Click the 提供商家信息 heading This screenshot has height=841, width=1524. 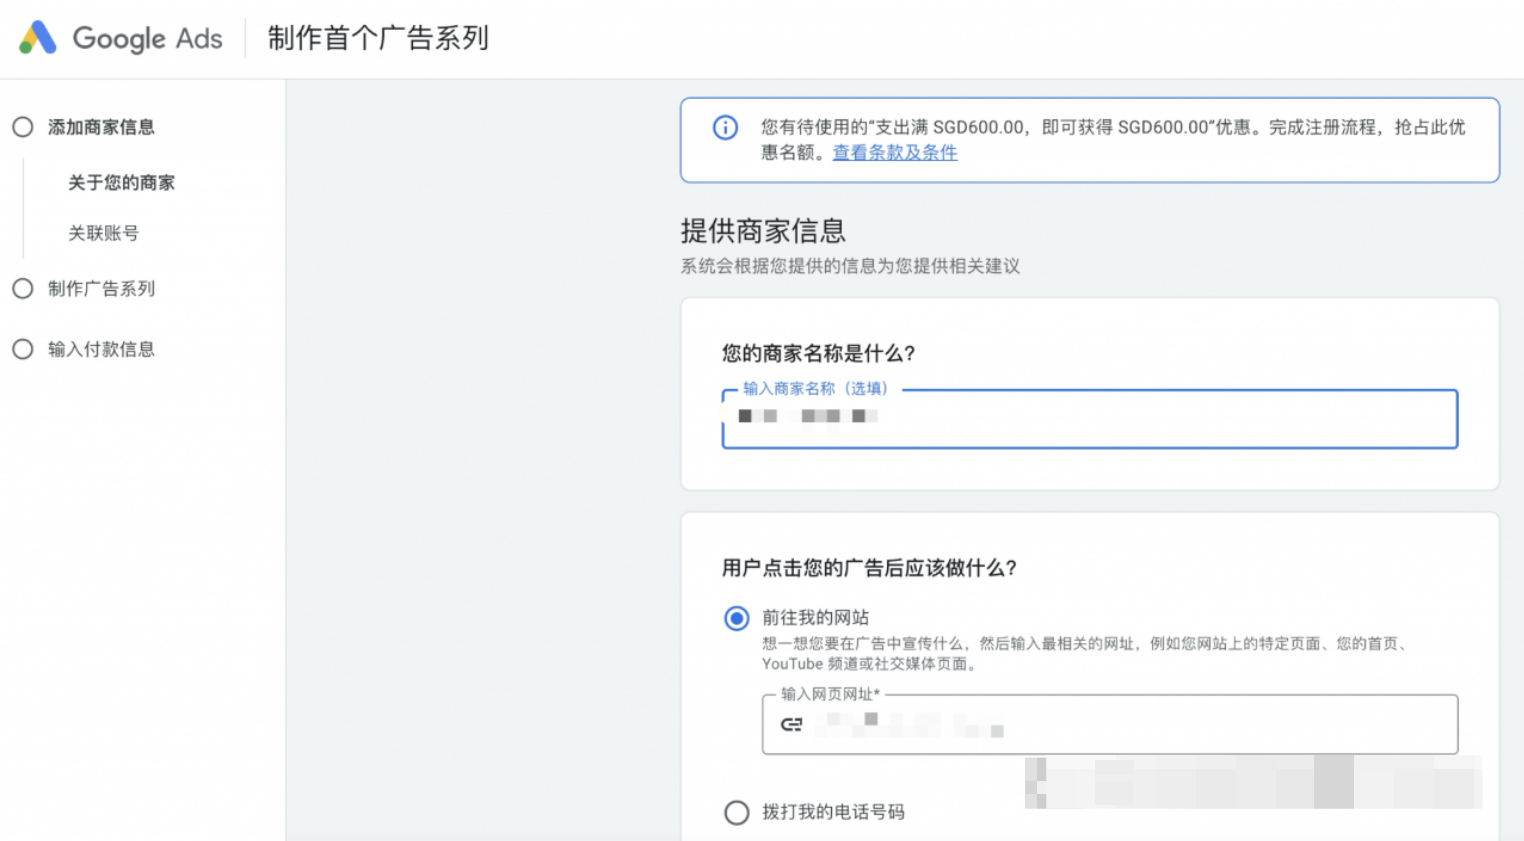point(763,231)
